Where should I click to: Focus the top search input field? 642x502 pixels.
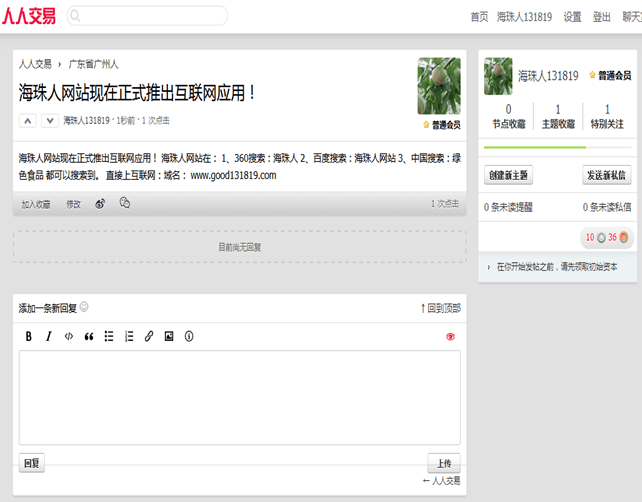point(147,16)
